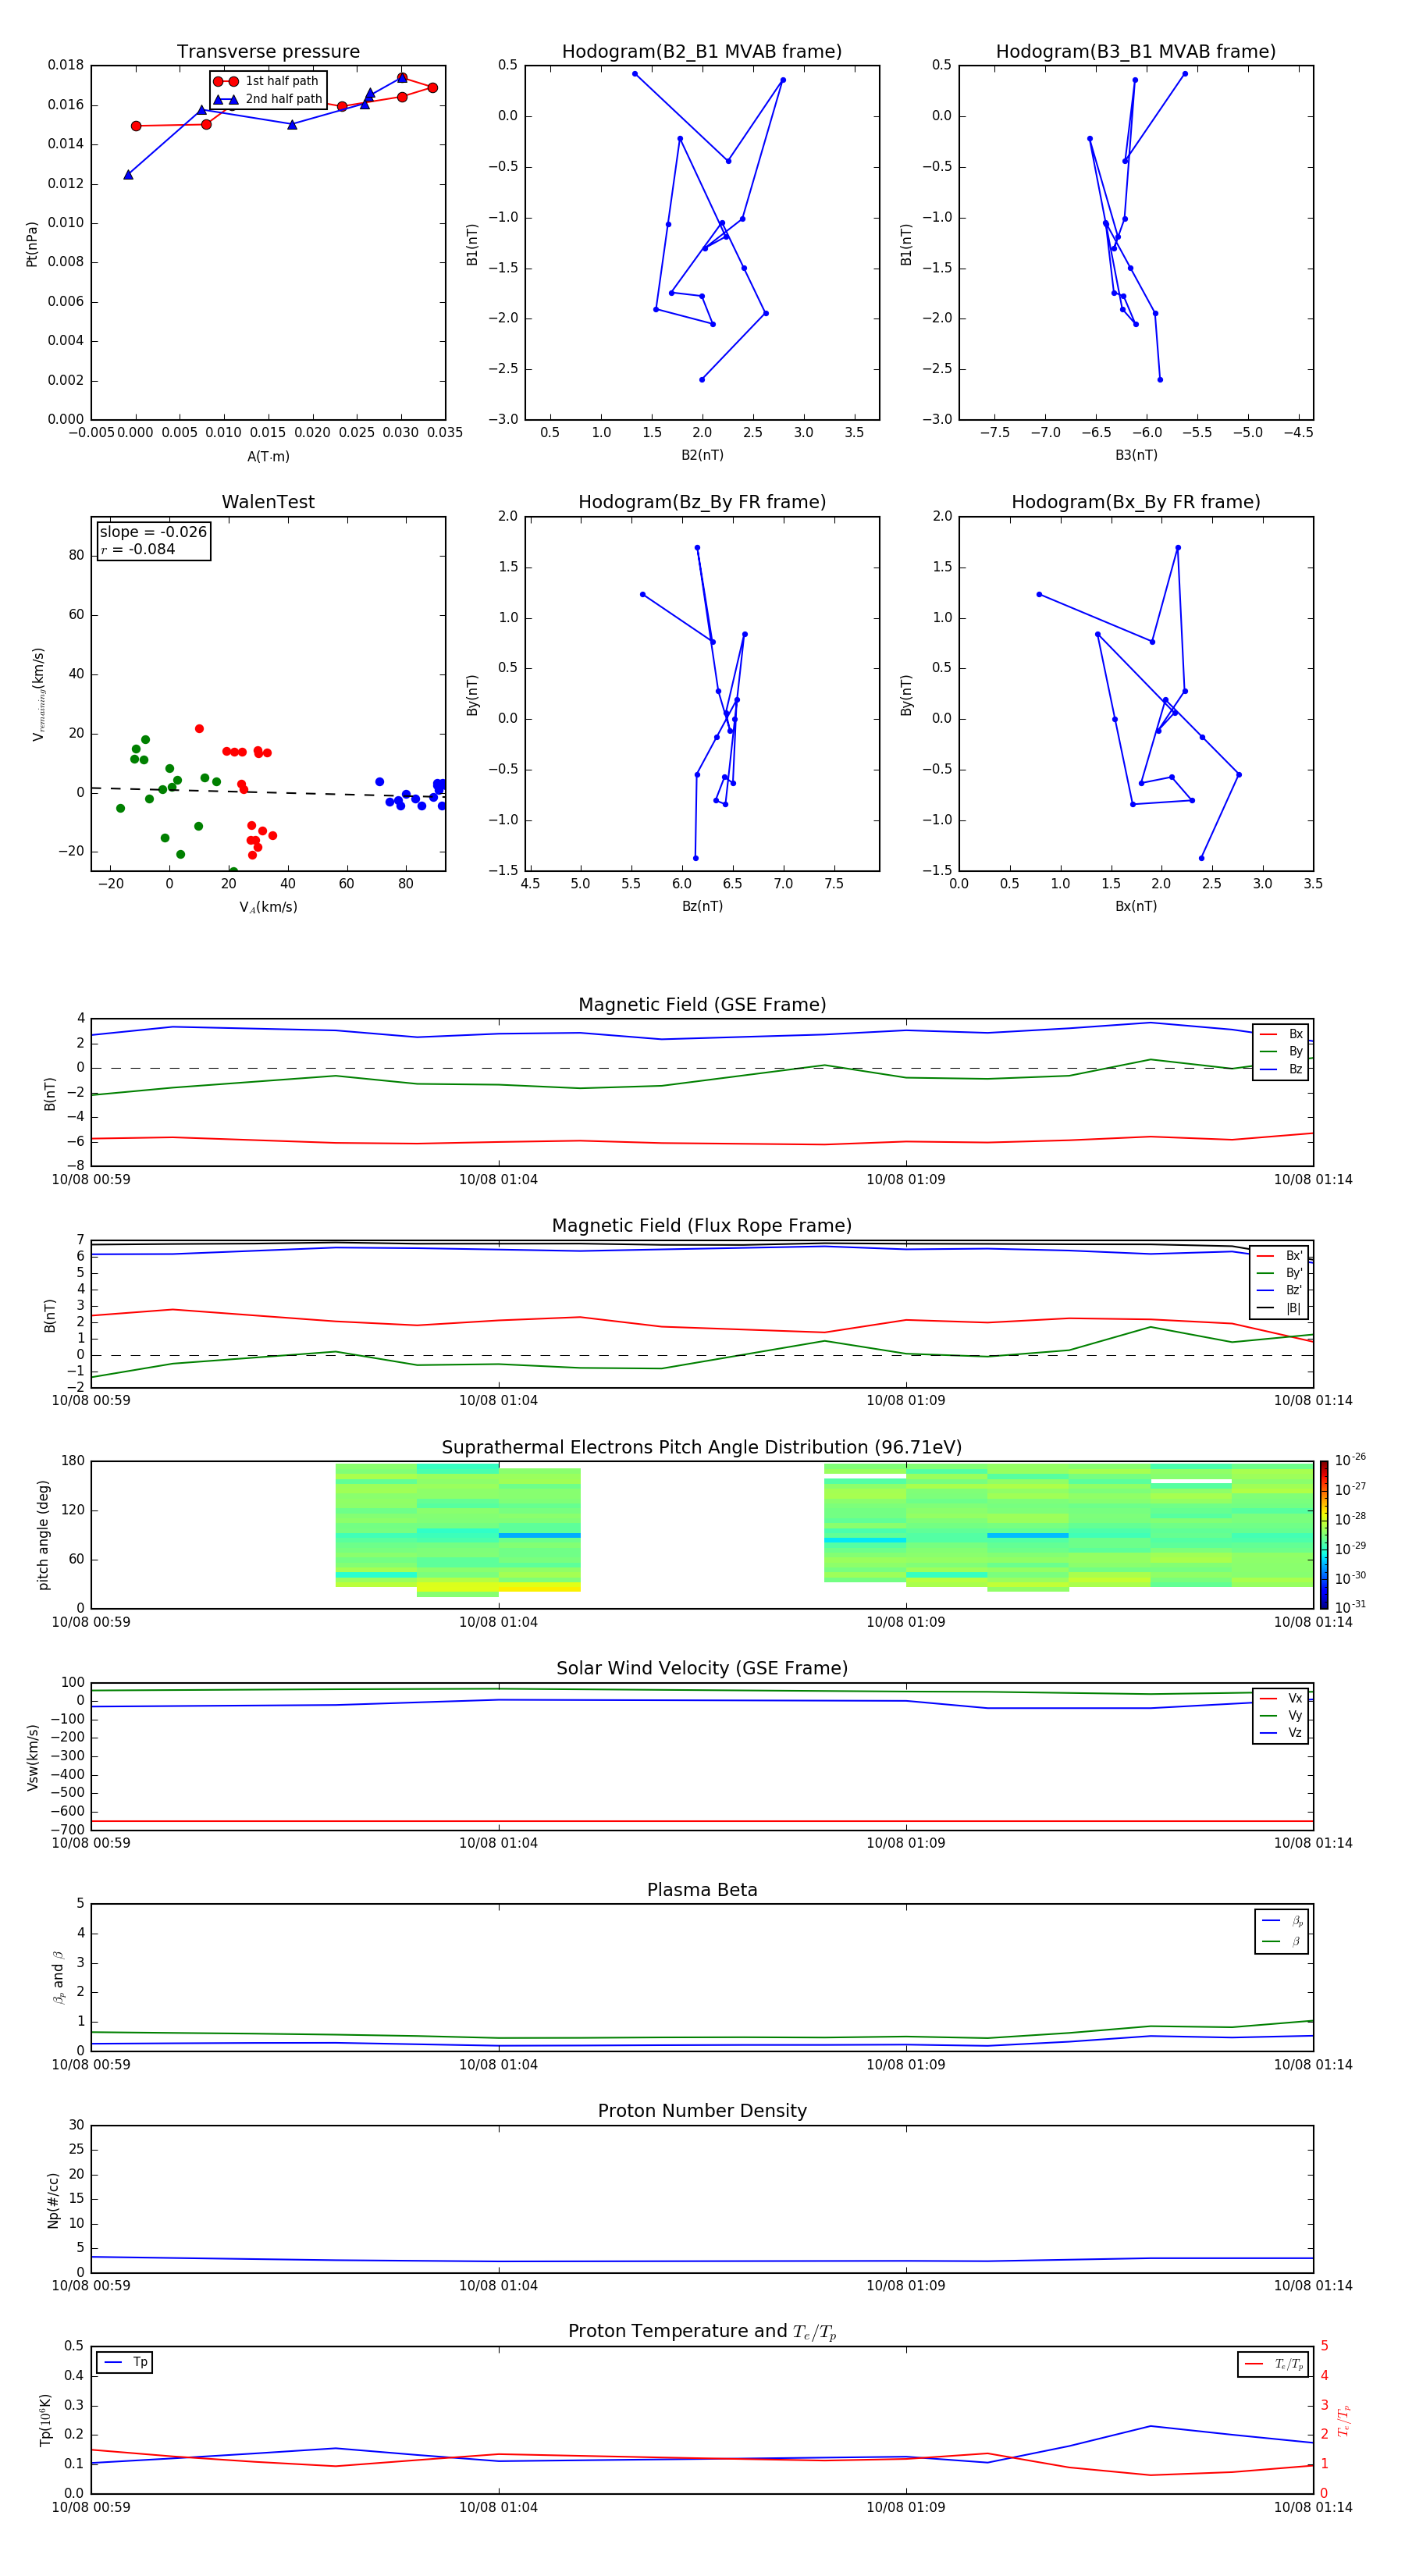Select the '1st half path' legend entry

point(268,81)
